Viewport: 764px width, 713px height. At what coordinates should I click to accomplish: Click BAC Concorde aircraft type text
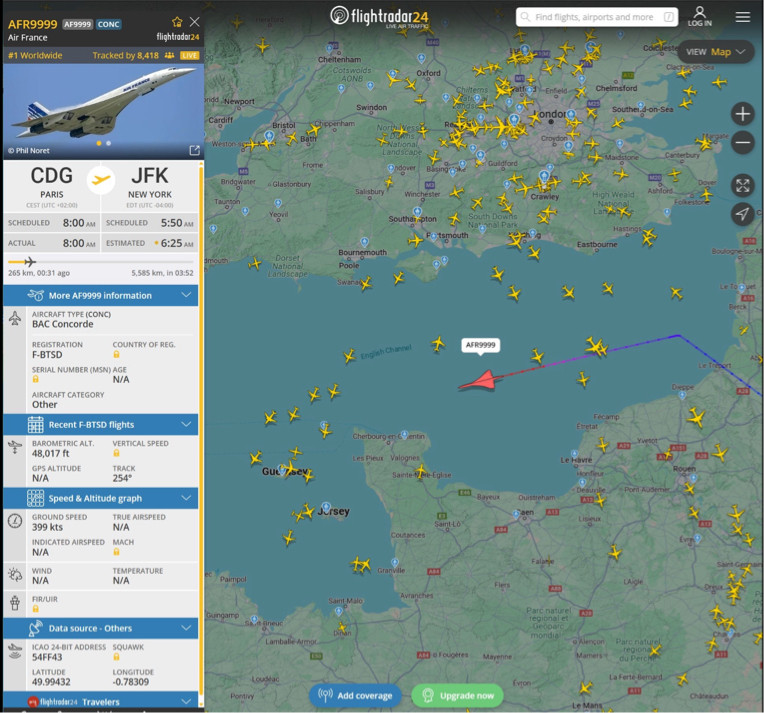62,325
